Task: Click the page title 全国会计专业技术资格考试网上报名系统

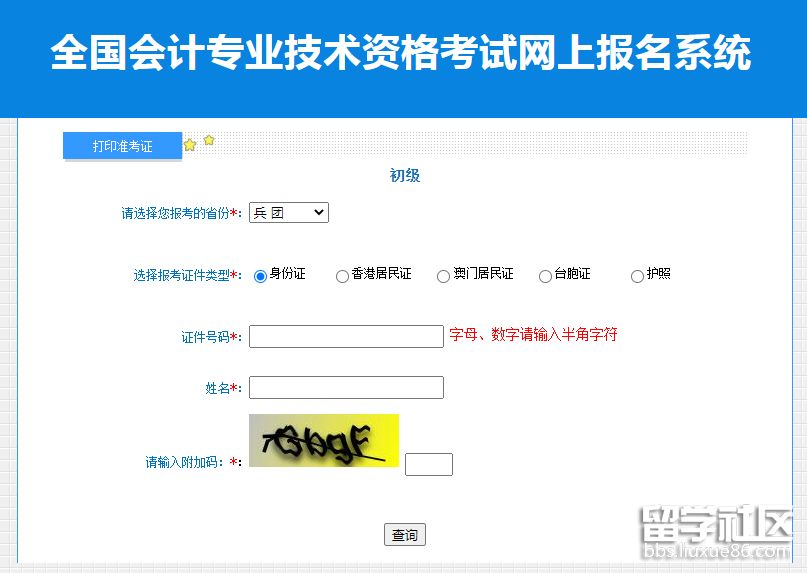Action: [x=401, y=53]
